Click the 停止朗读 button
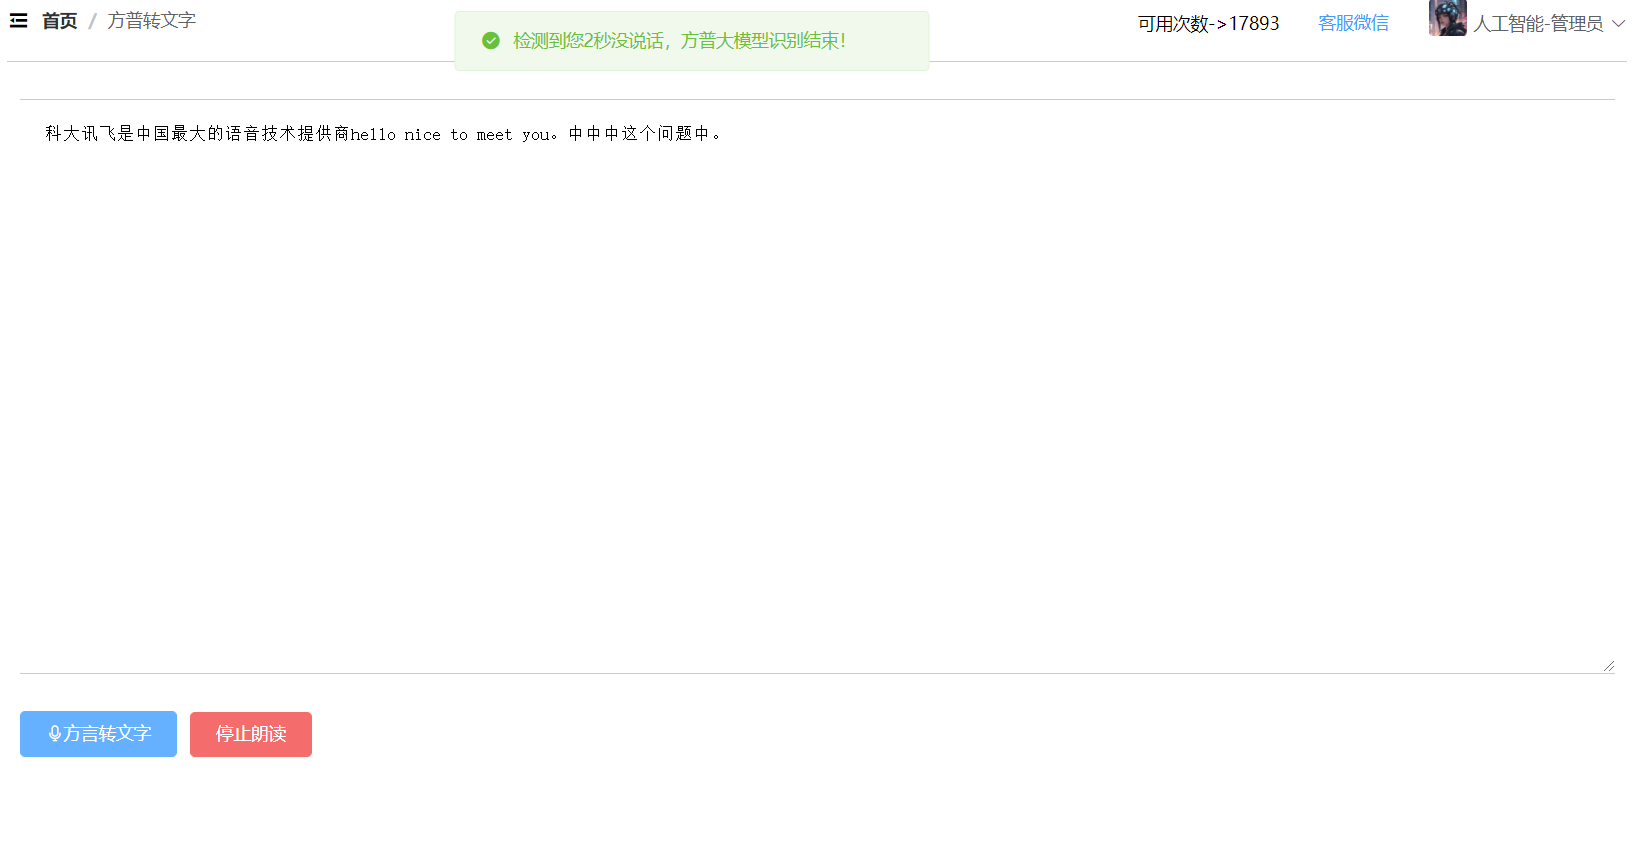 point(251,734)
